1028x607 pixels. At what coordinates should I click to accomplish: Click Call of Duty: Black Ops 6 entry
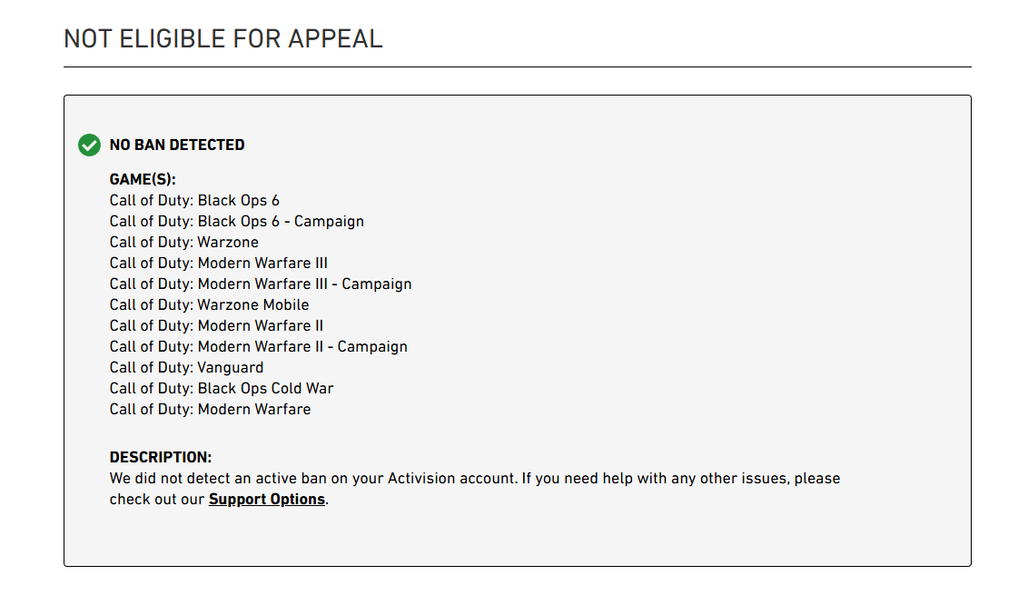click(194, 201)
